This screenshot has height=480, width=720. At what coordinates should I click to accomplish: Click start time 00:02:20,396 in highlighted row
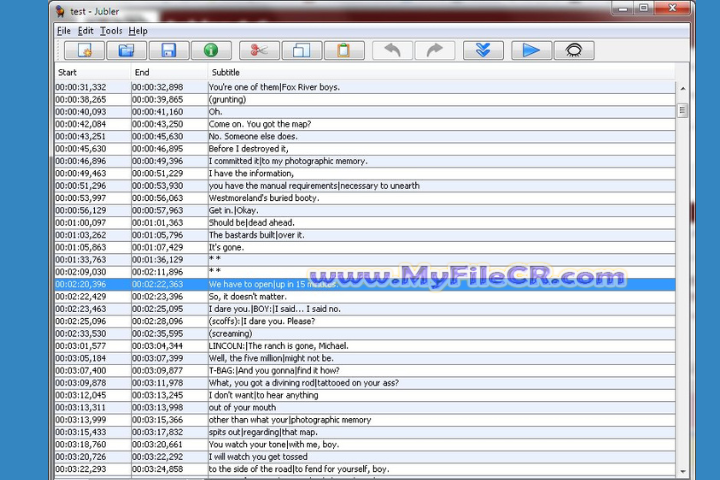click(x=81, y=284)
